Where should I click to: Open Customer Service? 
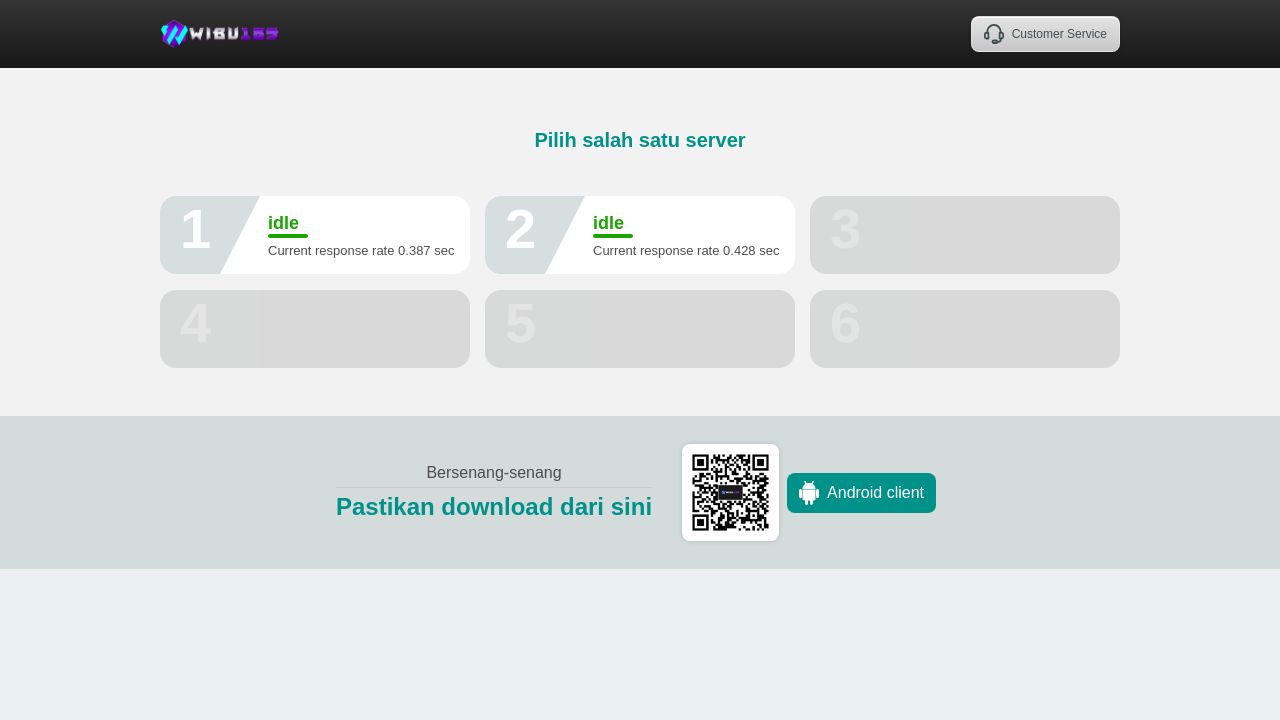click(1045, 34)
